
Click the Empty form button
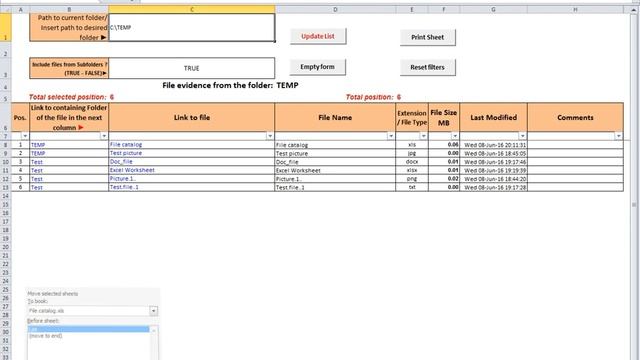point(318,67)
